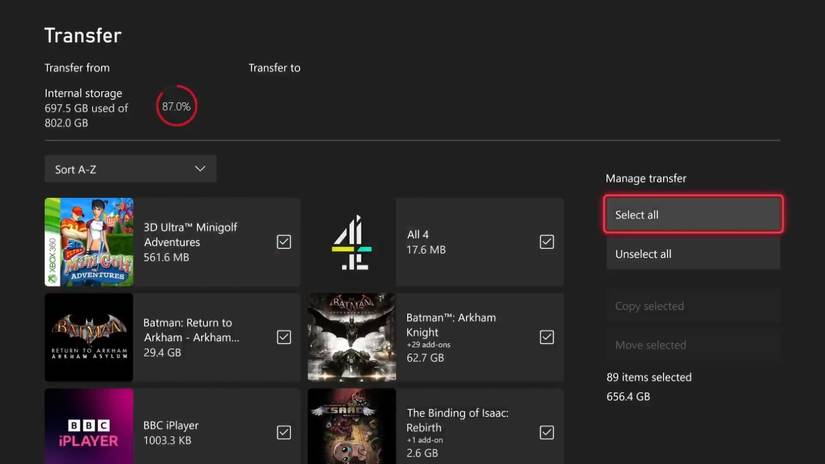Screen dimensions: 825x464
Task: Click the Transfer page title
Action: point(83,35)
